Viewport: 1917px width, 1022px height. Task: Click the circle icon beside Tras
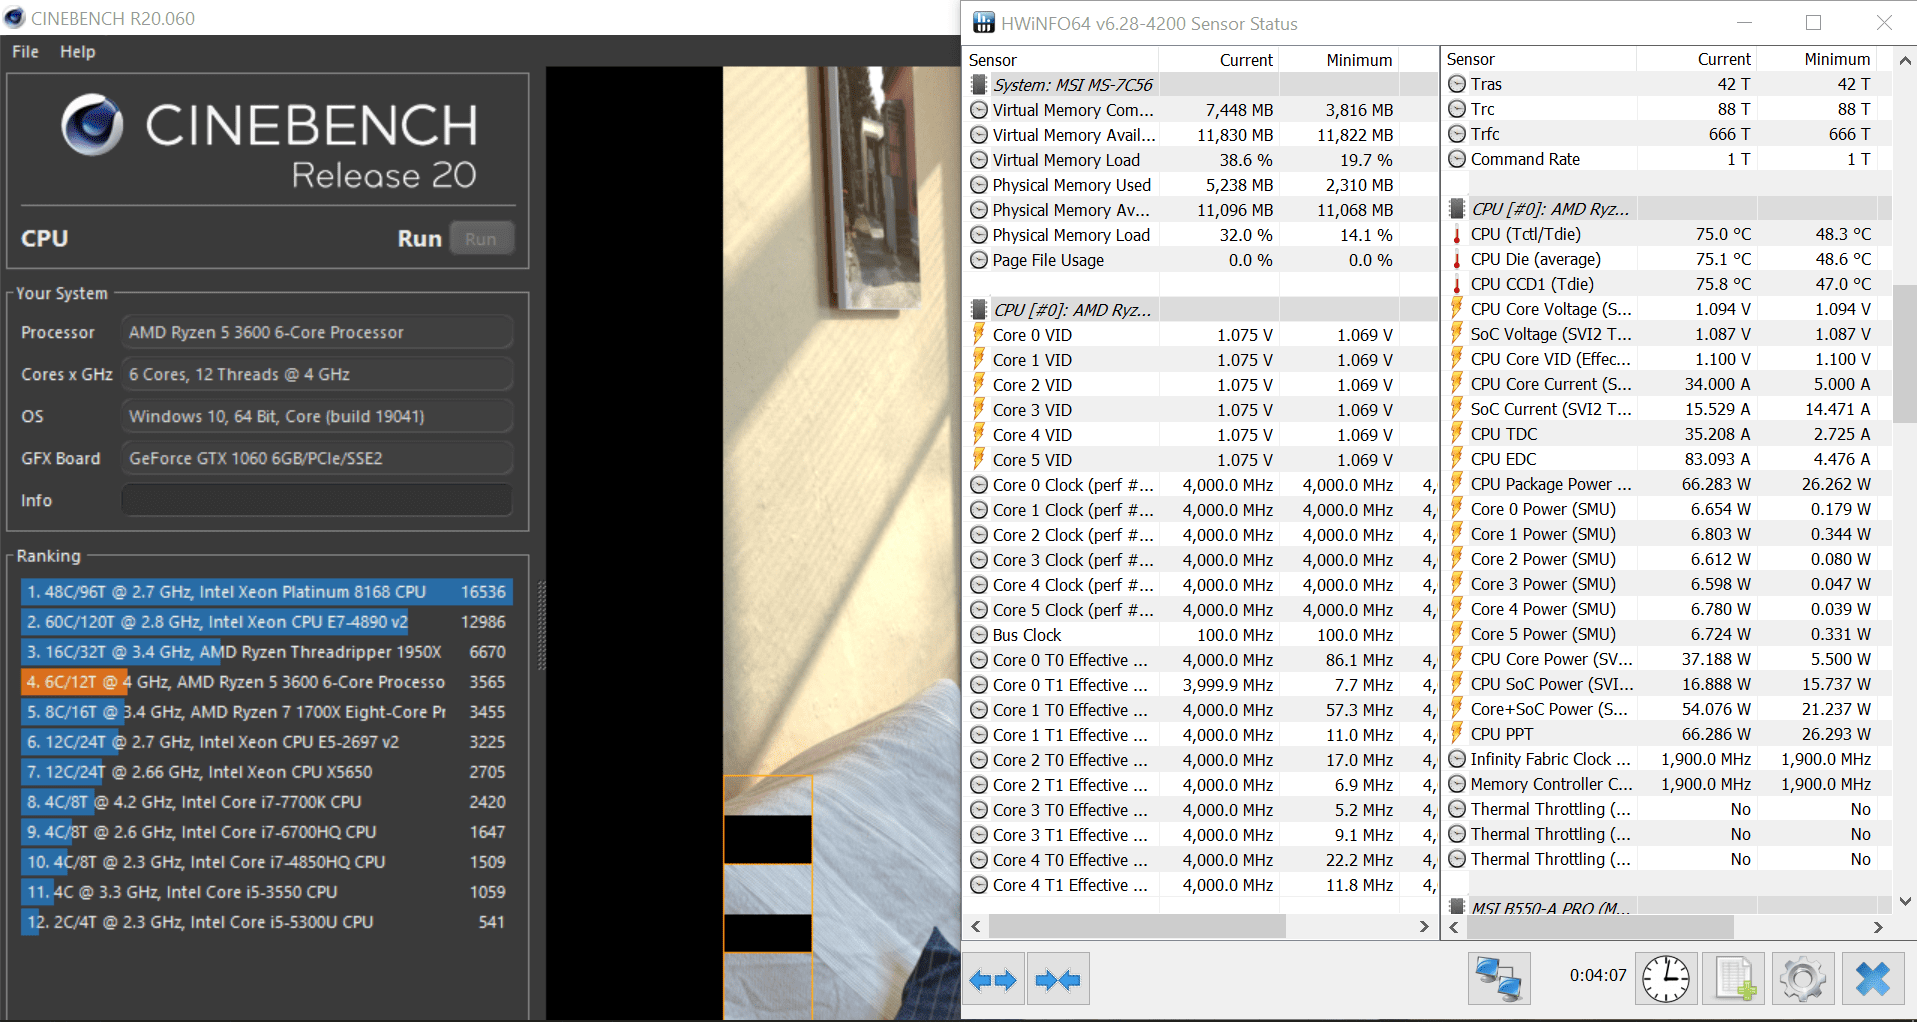tap(1457, 84)
